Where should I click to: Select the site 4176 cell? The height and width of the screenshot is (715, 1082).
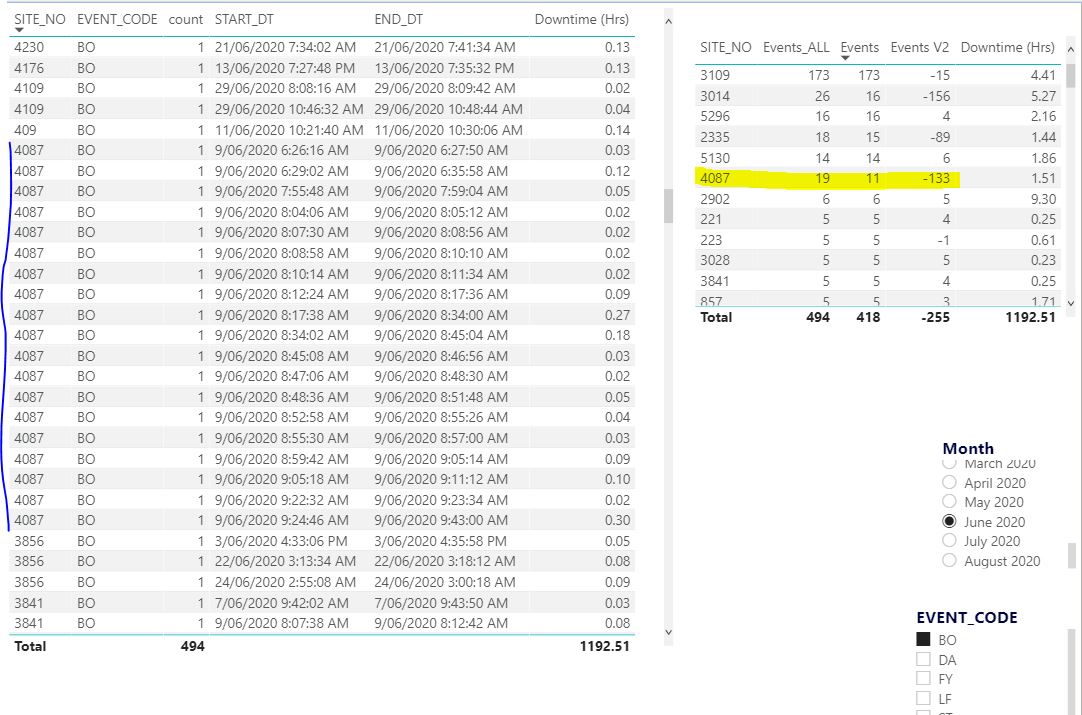point(29,68)
